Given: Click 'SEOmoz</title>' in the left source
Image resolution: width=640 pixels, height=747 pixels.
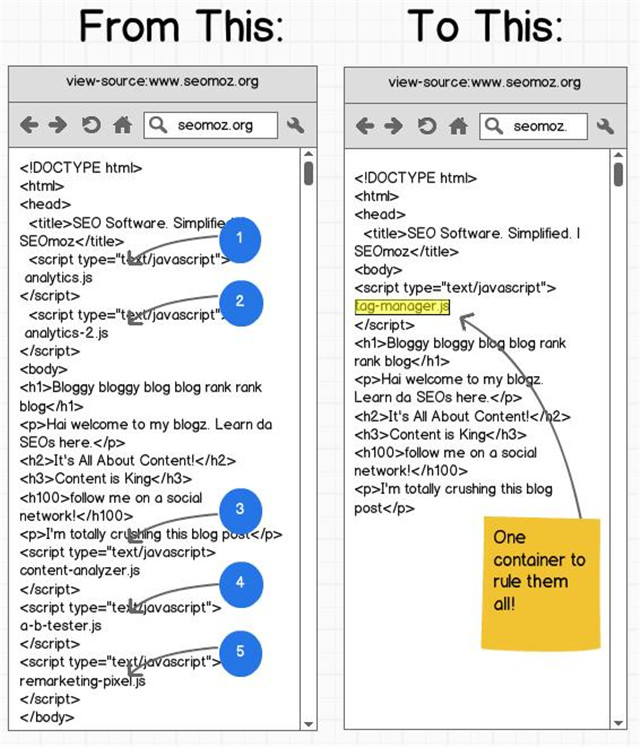Looking at the screenshot, I should click(72, 241).
